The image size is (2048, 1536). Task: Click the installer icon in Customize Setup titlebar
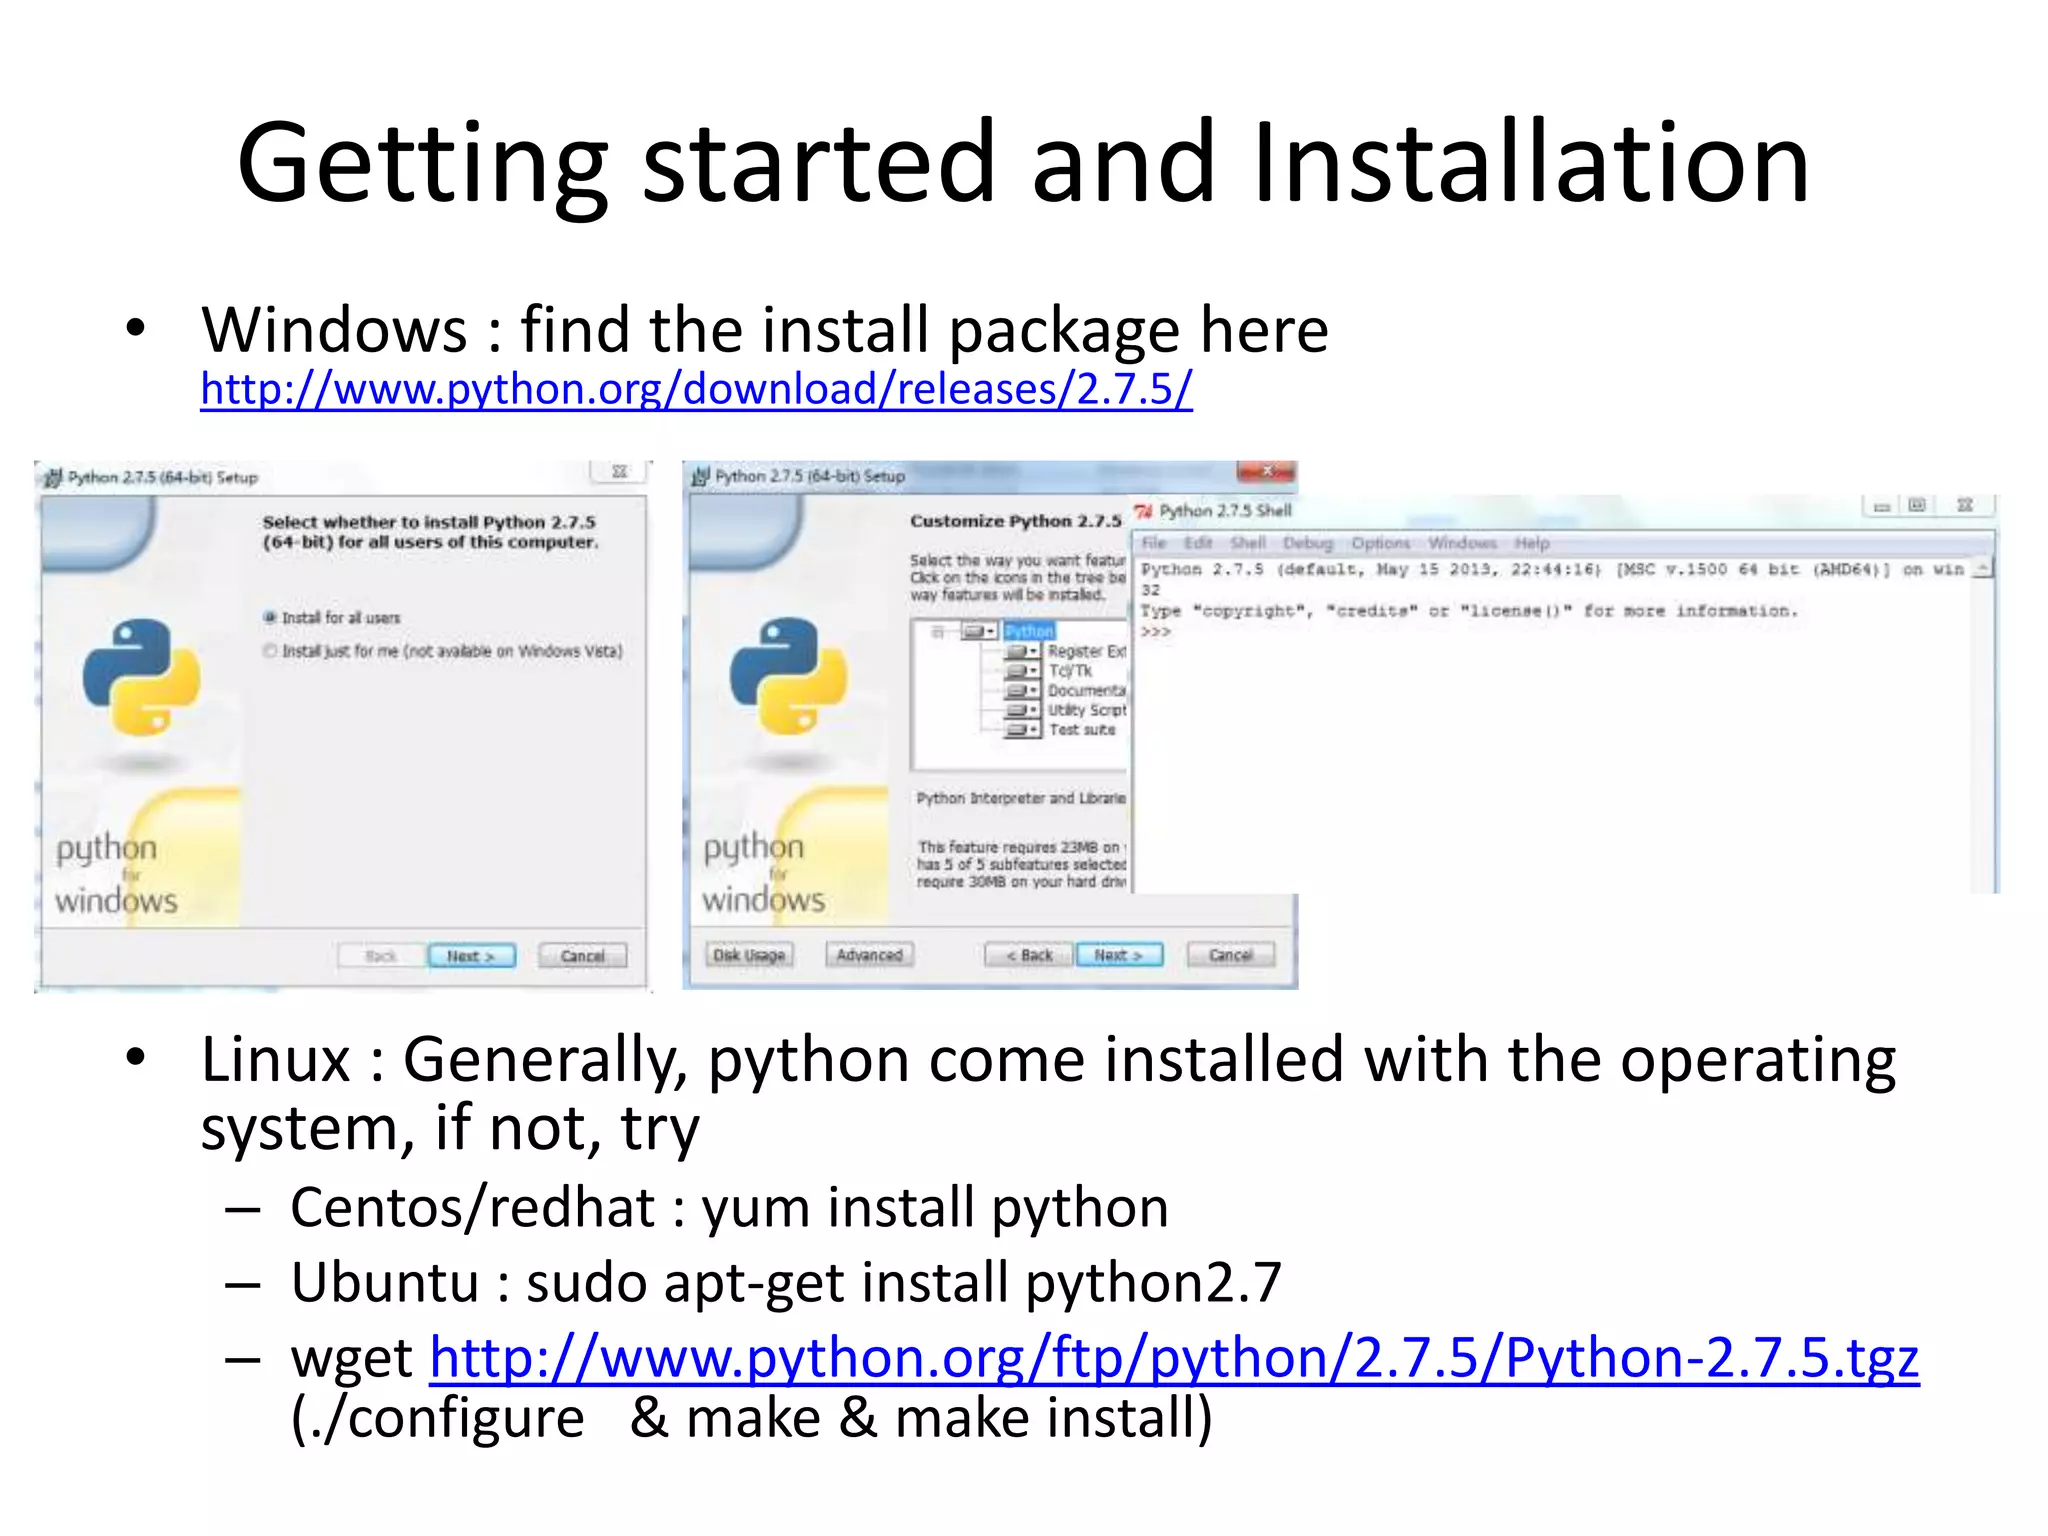click(x=701, y=477)
